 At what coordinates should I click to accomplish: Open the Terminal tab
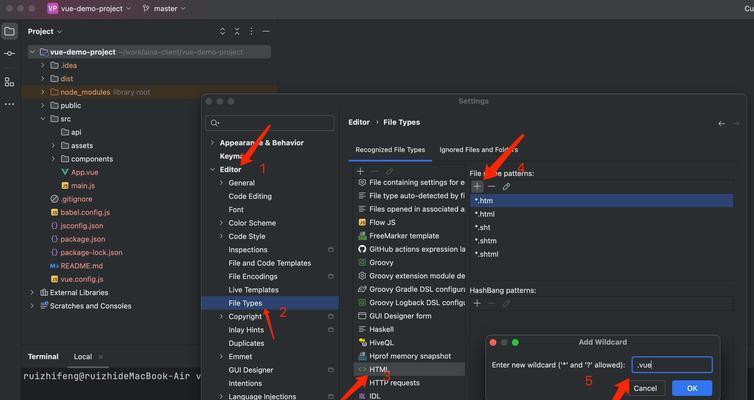click(x=43, y=356)
